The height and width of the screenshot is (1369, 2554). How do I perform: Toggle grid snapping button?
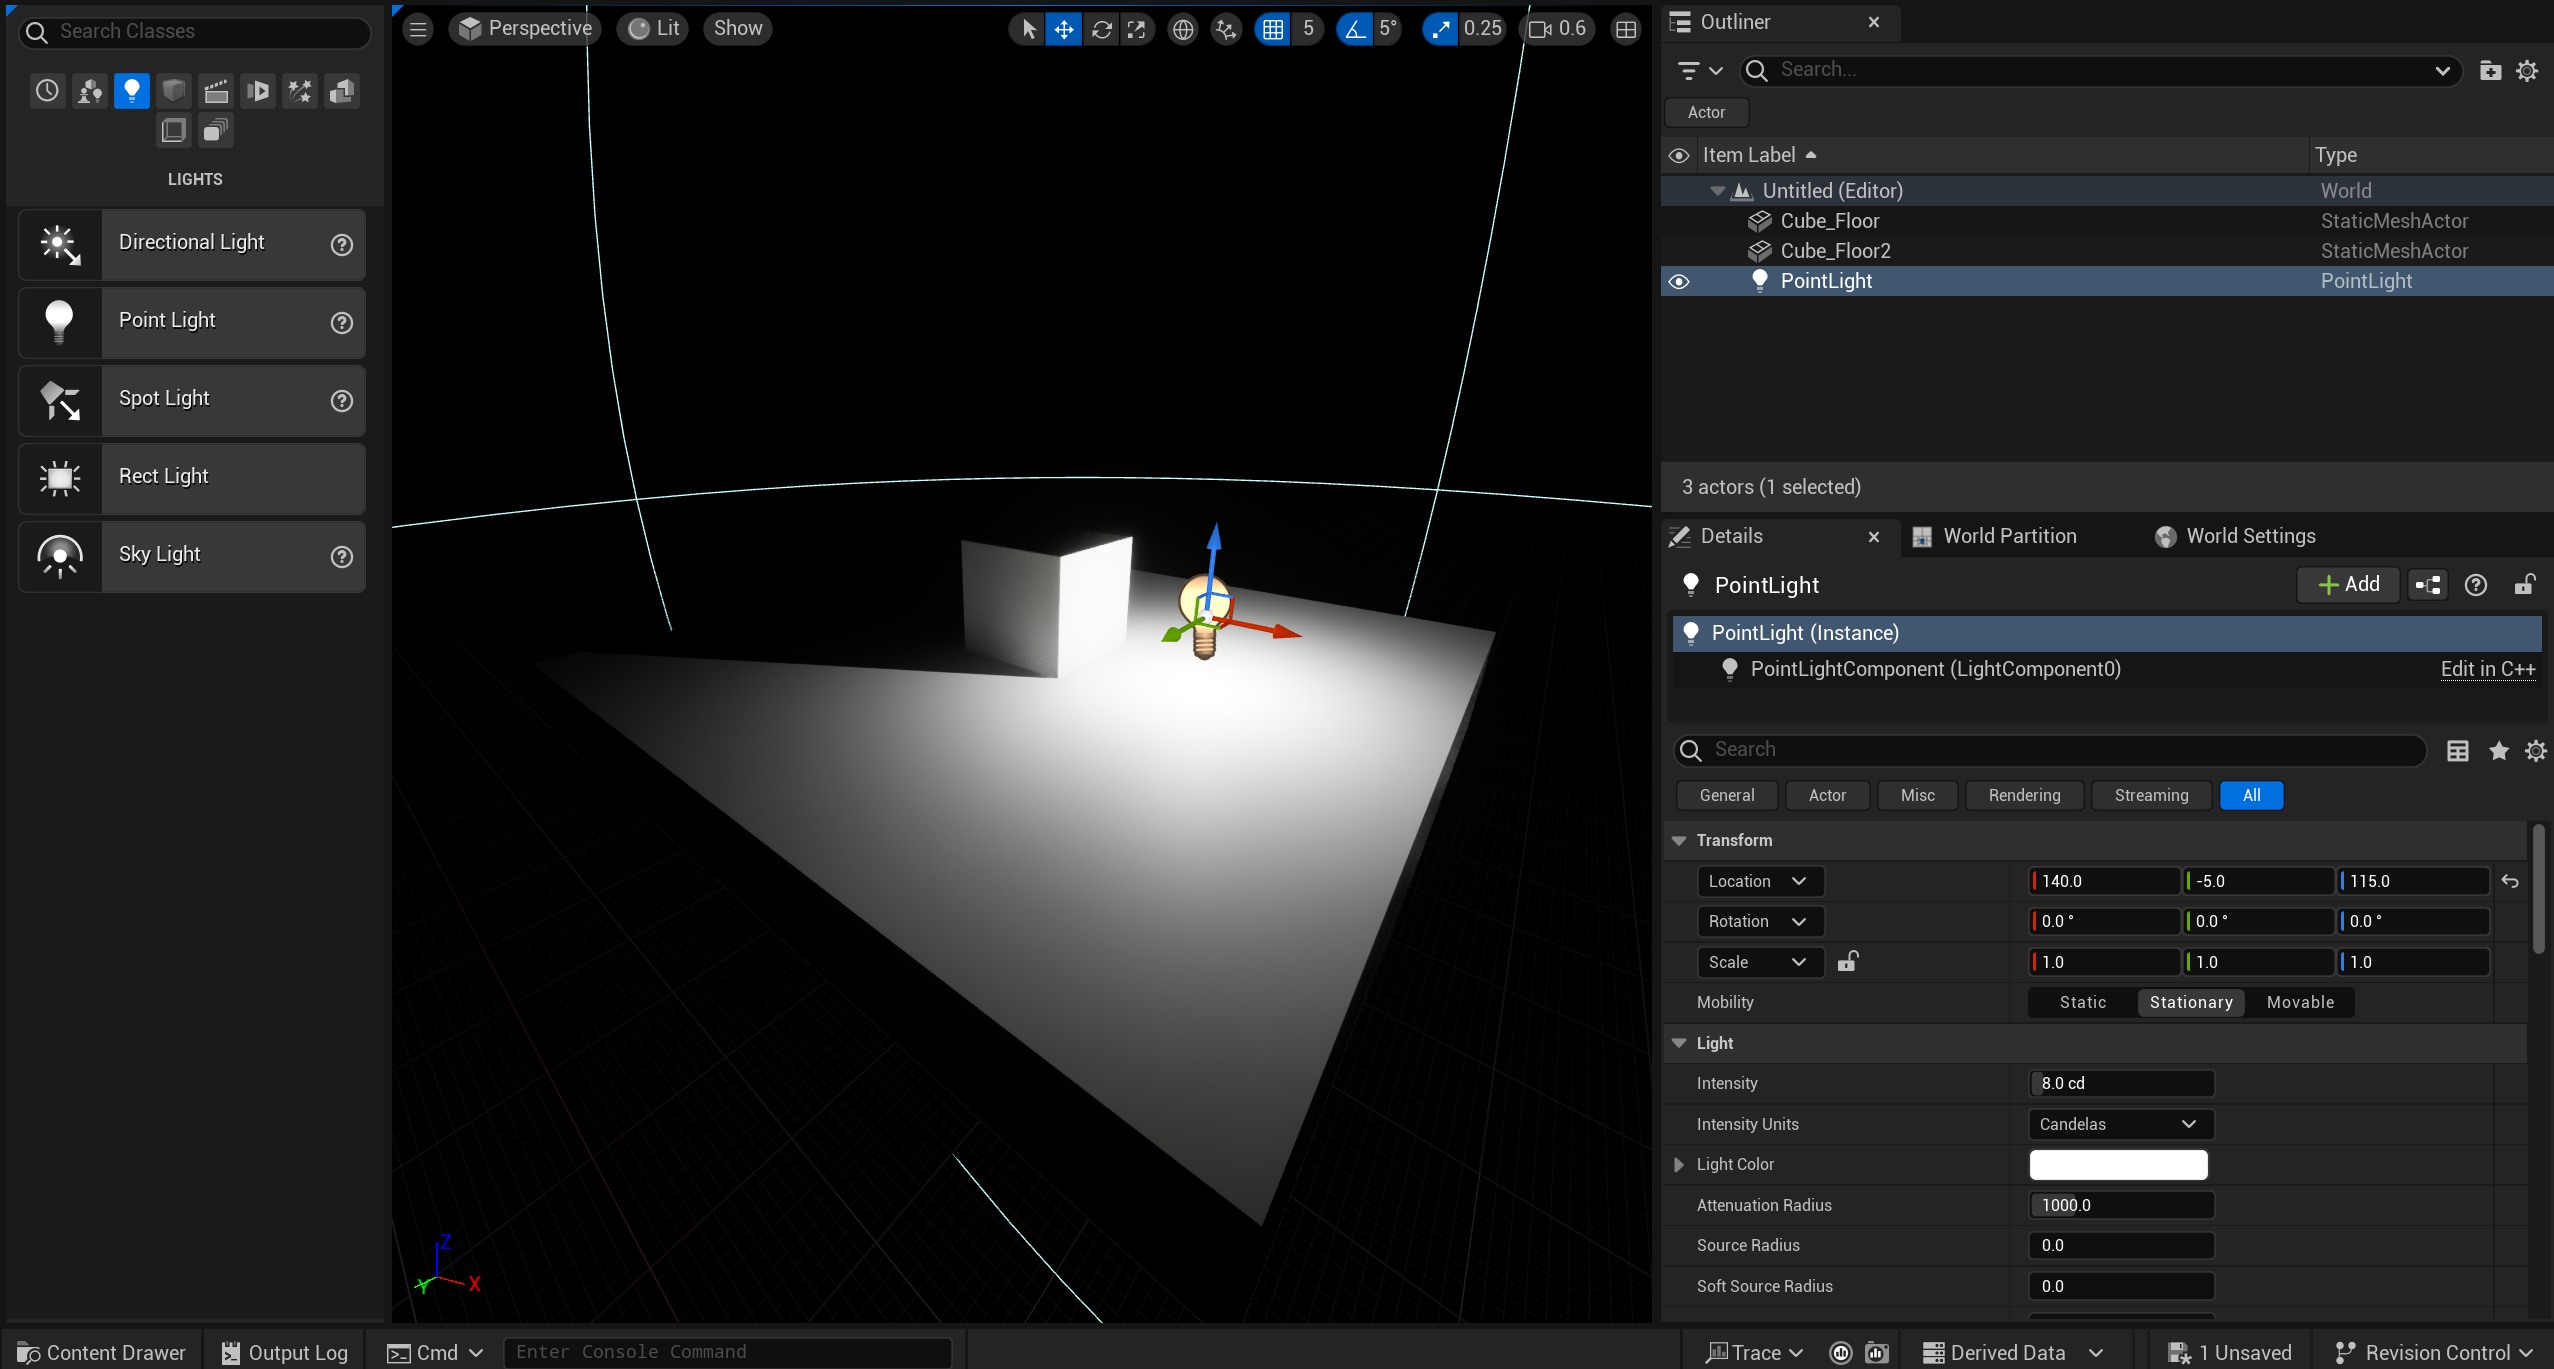tap(1272, 30)
